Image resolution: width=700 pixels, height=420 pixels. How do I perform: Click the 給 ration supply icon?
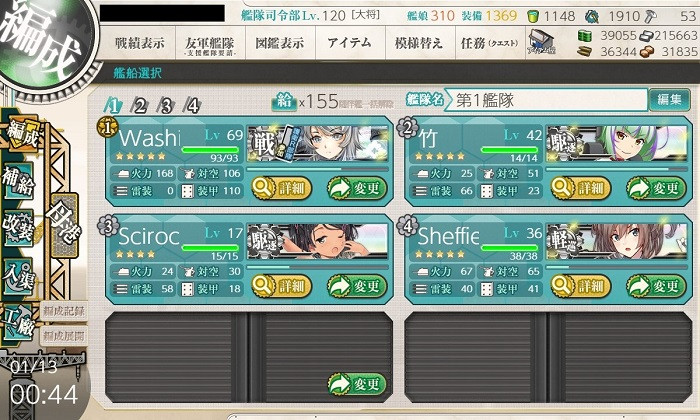pos(284,102)
